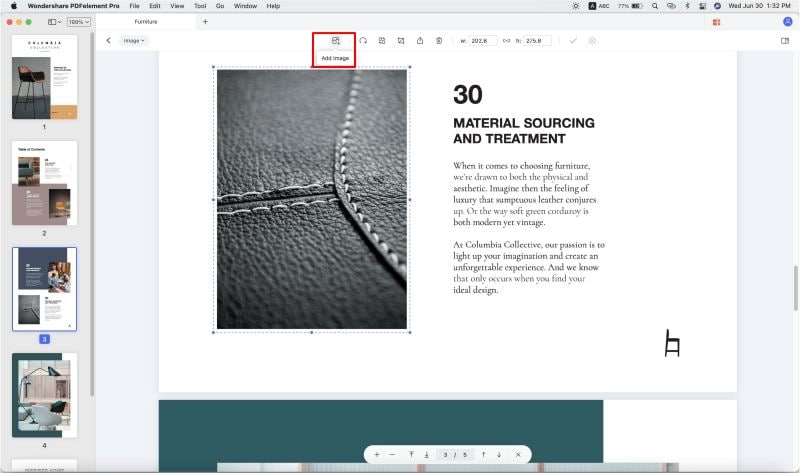This screenshot has height=473, width=800.
Task: Open the Edit menu
Action: (155, 6)
